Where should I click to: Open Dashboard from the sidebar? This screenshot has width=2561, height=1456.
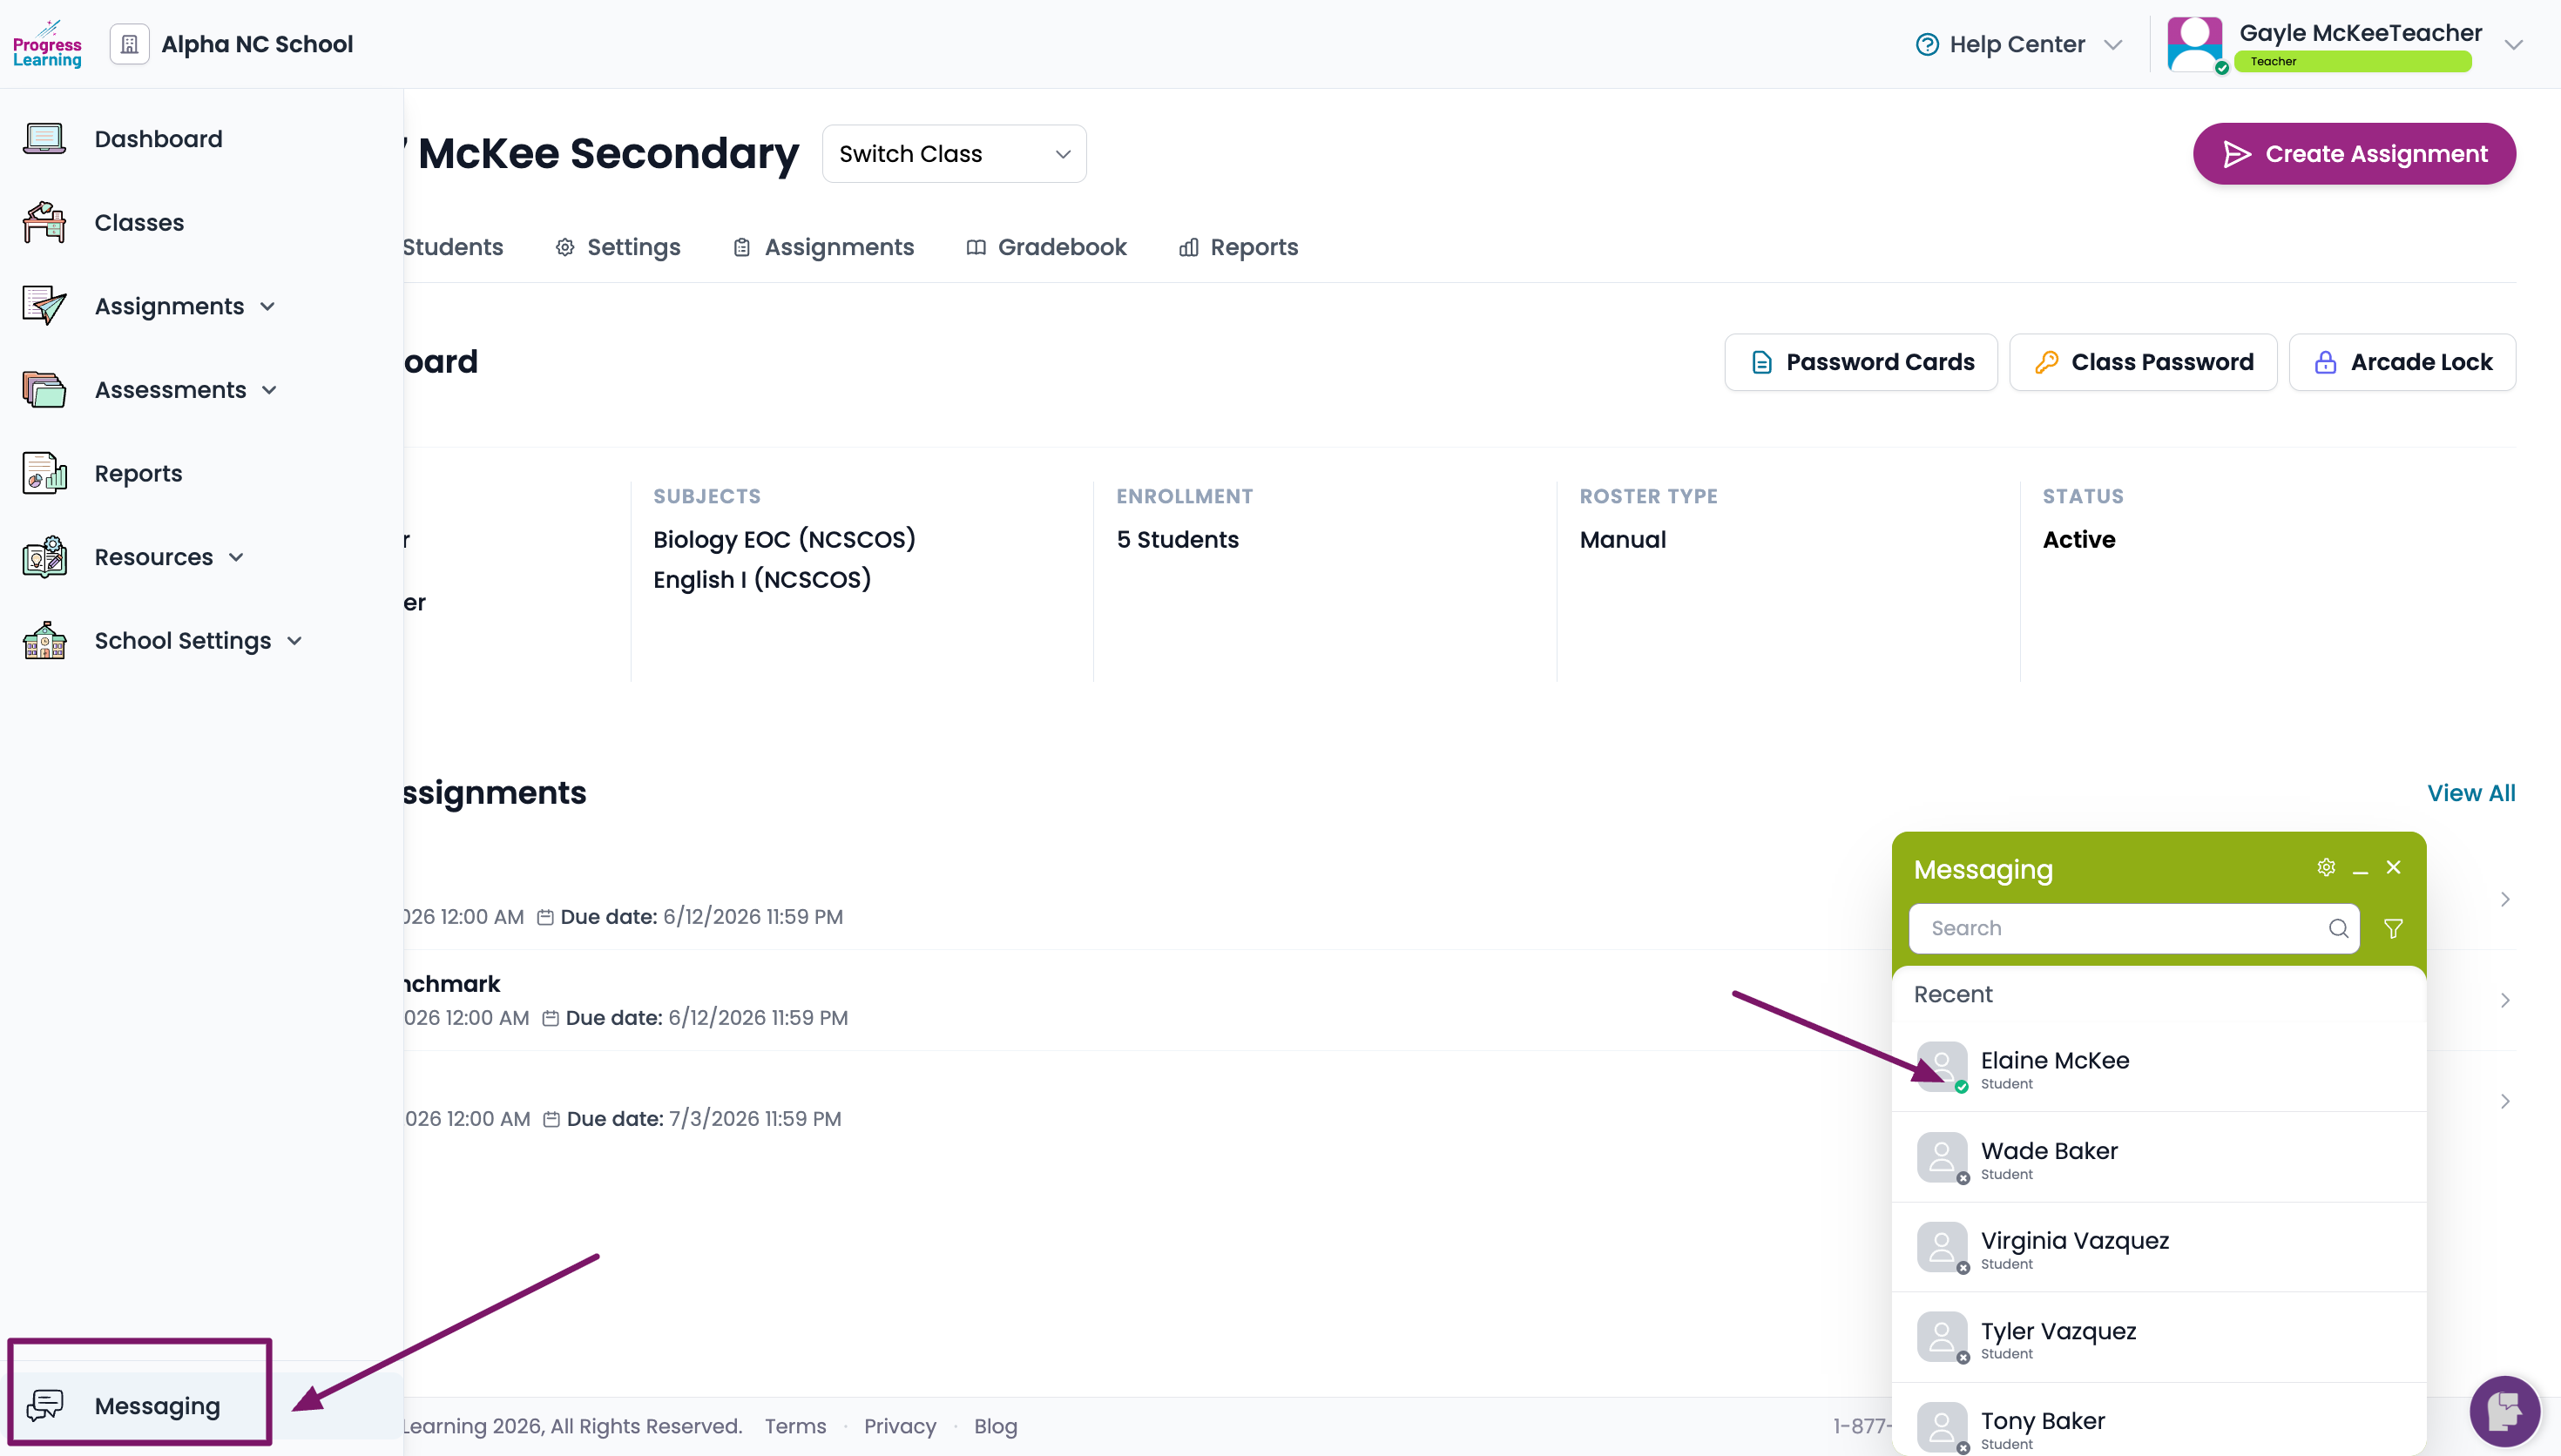tap(159, 139)
